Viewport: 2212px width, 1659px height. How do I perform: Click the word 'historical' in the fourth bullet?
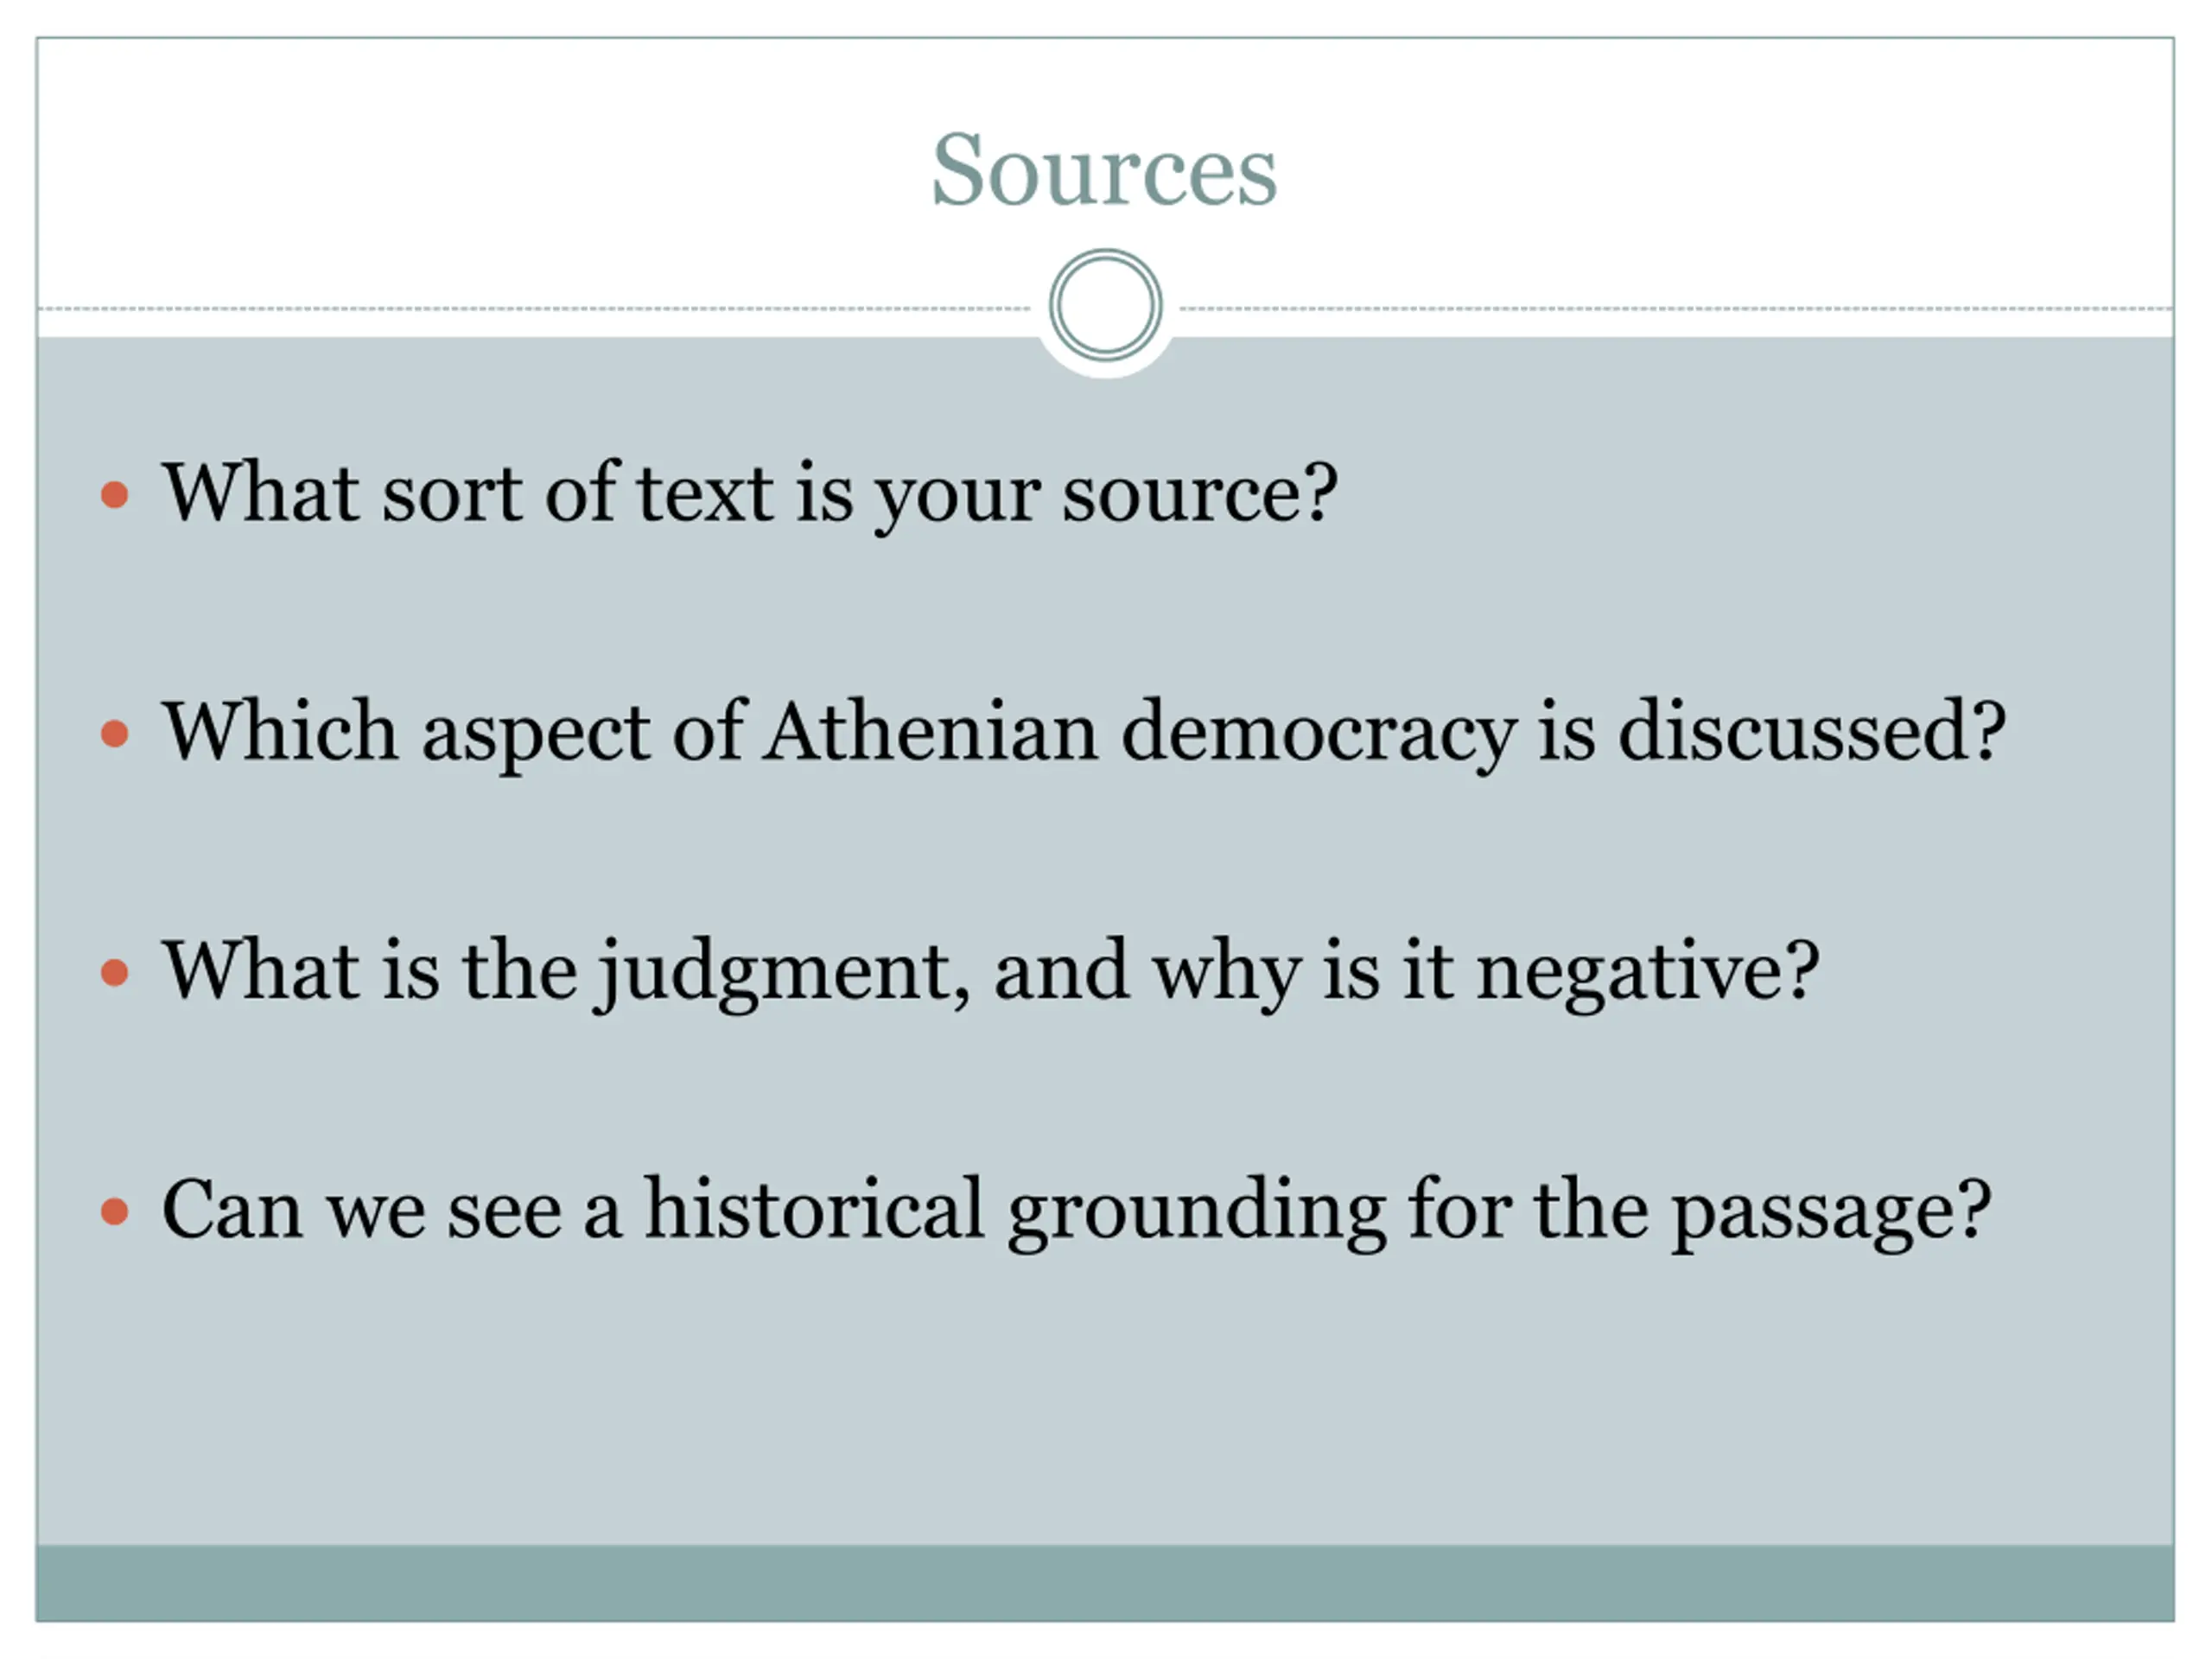814,1208
